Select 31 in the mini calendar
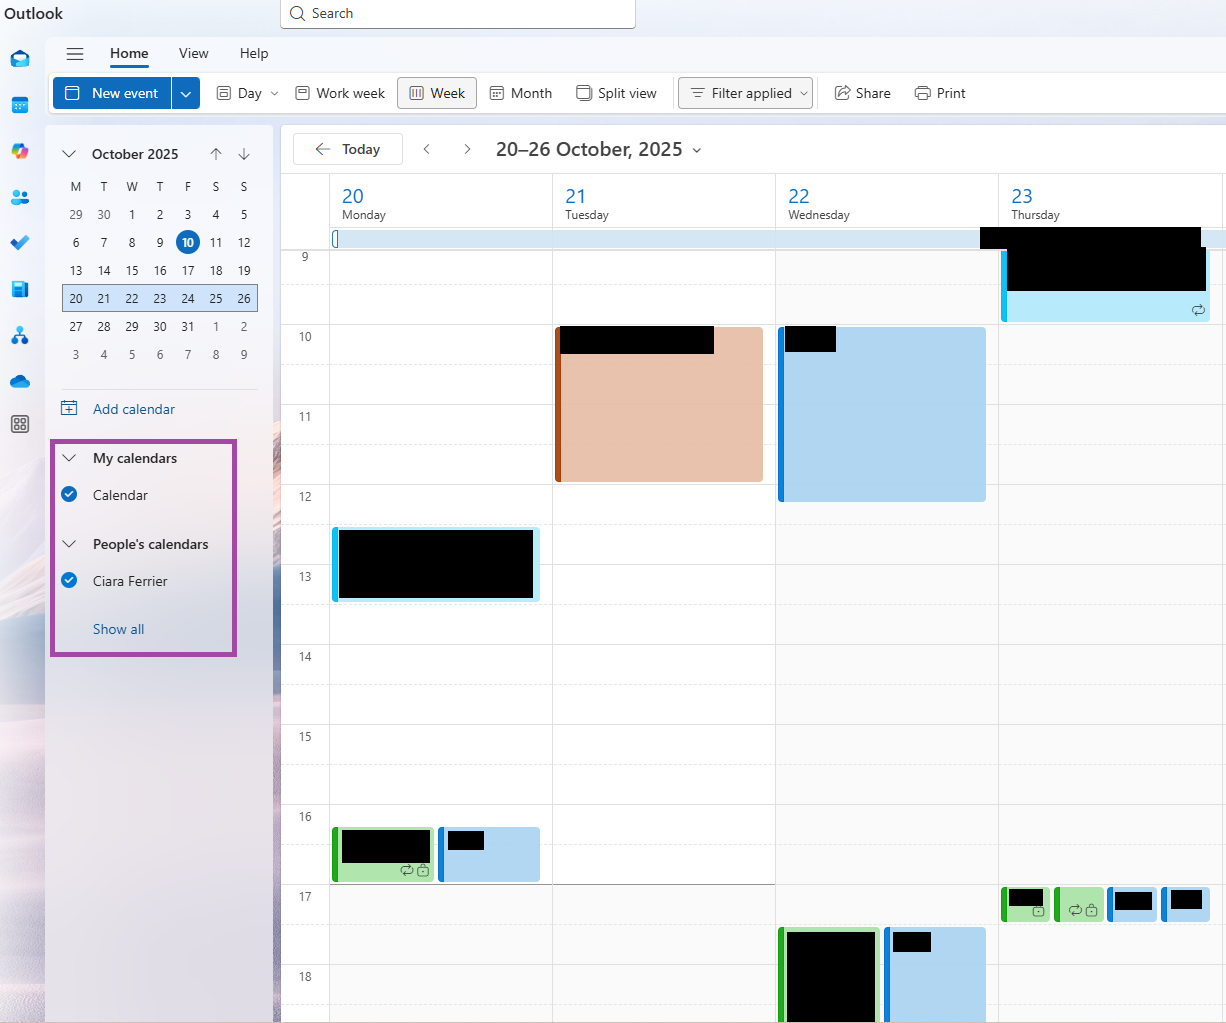 [188, 326]
